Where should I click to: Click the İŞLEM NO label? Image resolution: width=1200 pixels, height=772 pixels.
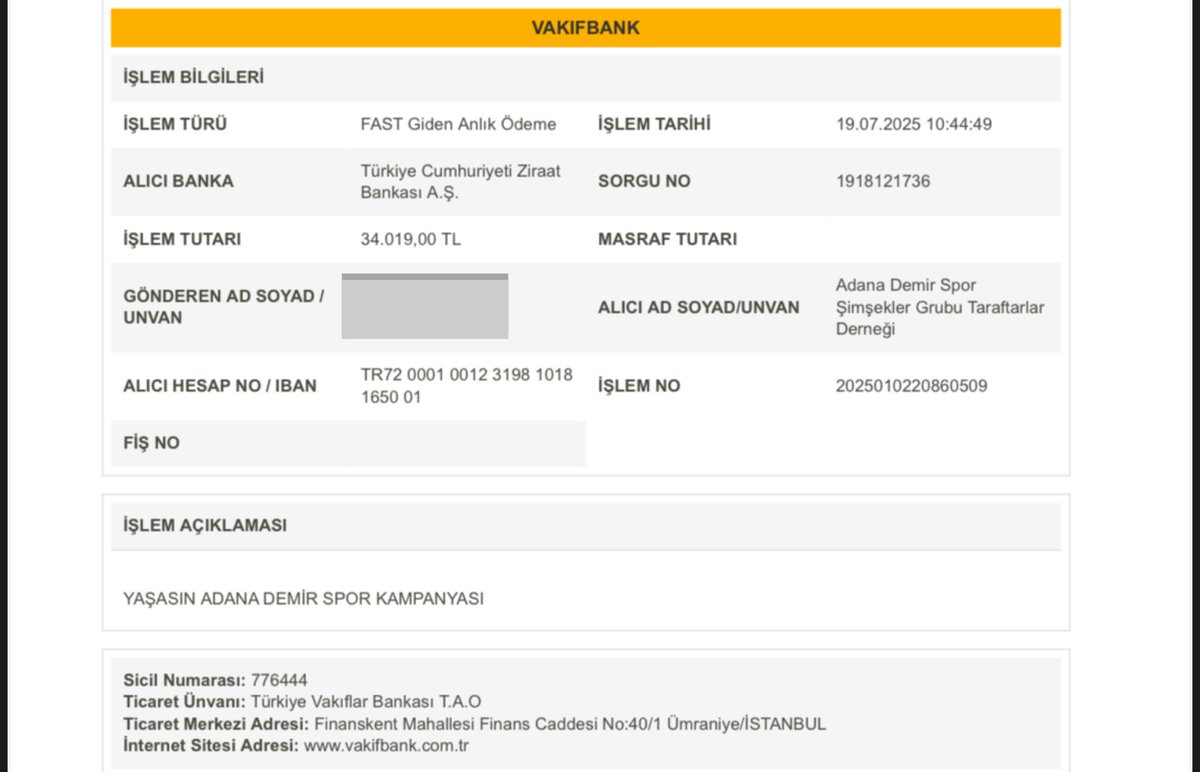point(639,385)
